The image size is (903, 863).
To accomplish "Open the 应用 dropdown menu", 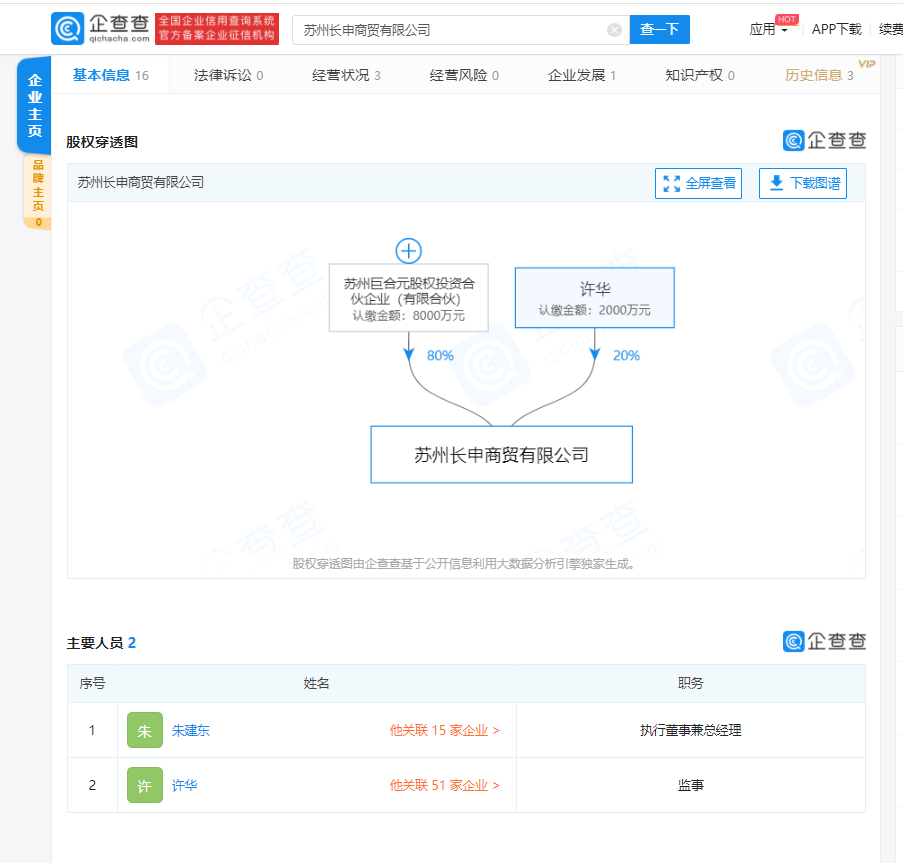I will click(768, 30).
